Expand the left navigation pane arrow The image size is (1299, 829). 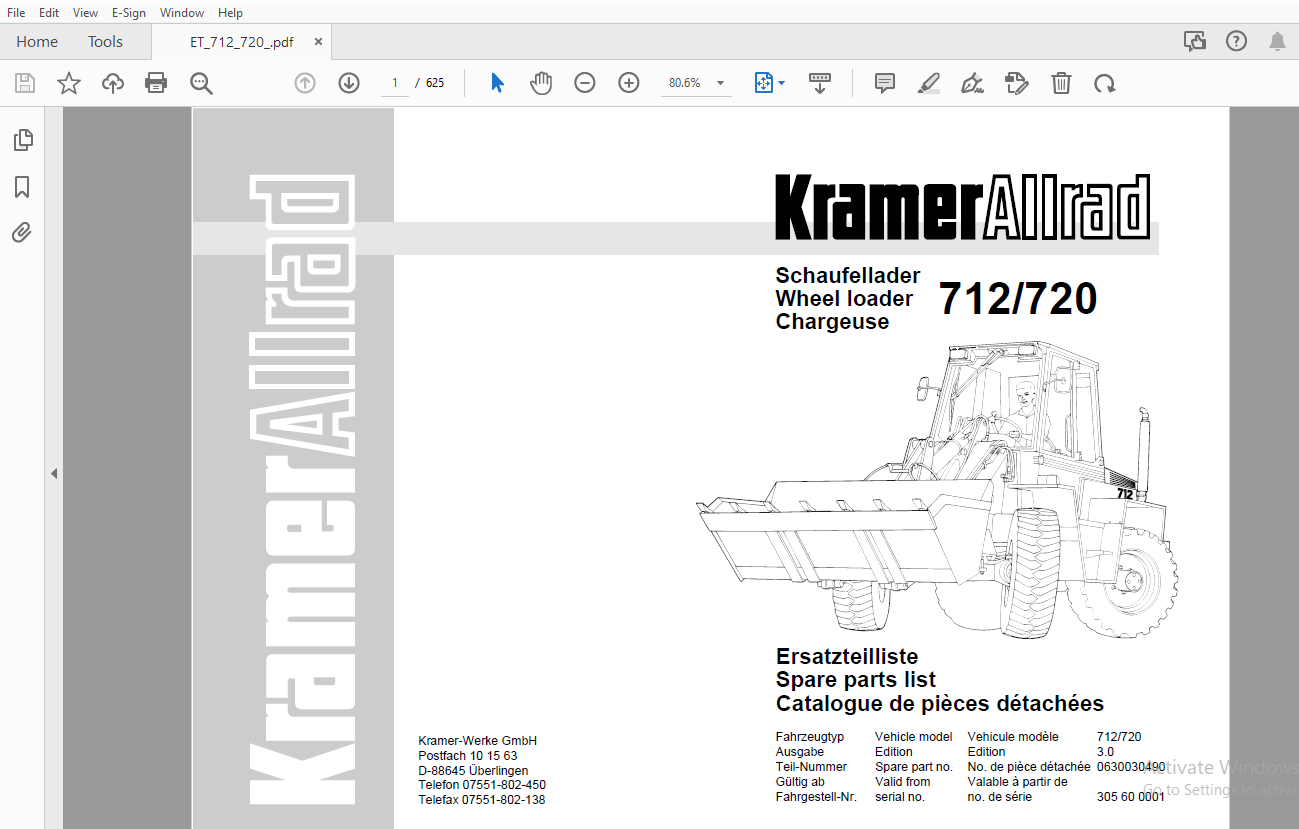pyautogui.click(x=54, y=473)
